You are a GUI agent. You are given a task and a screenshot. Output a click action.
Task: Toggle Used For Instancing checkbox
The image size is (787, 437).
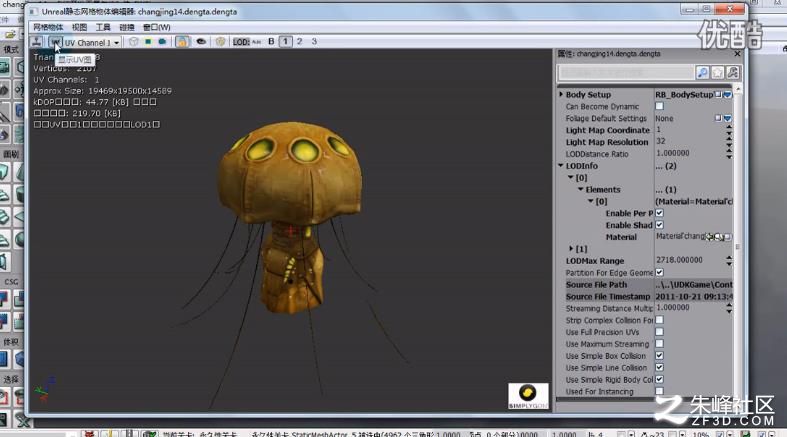(x=660, y=391)
